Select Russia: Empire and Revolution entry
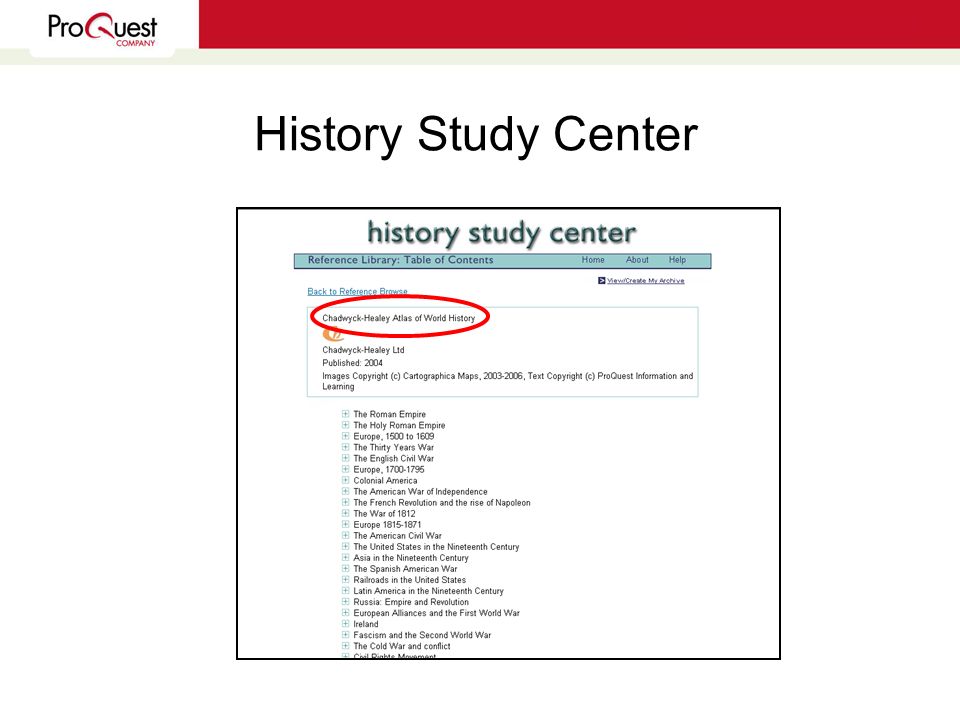 411,602
